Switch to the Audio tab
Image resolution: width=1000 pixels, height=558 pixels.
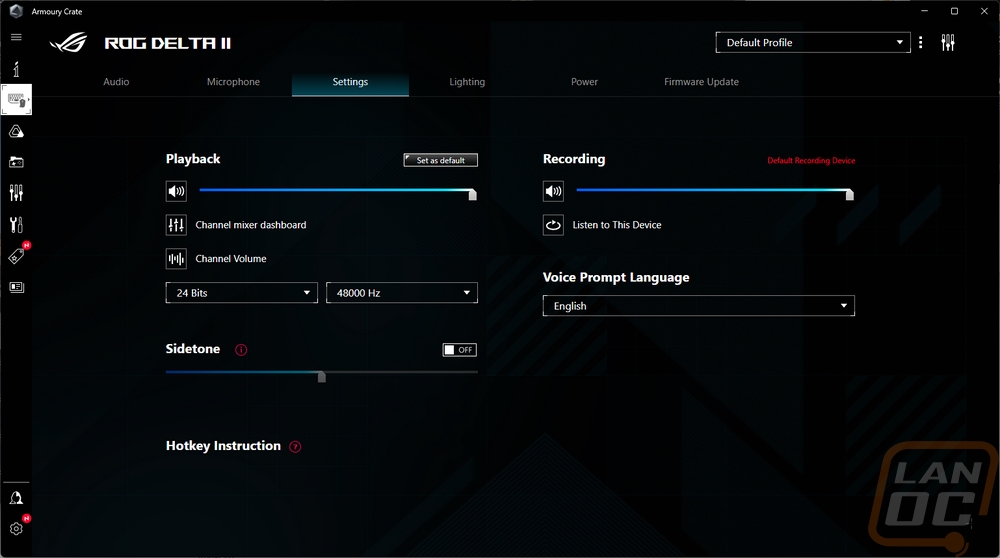(x=116, y=82)
